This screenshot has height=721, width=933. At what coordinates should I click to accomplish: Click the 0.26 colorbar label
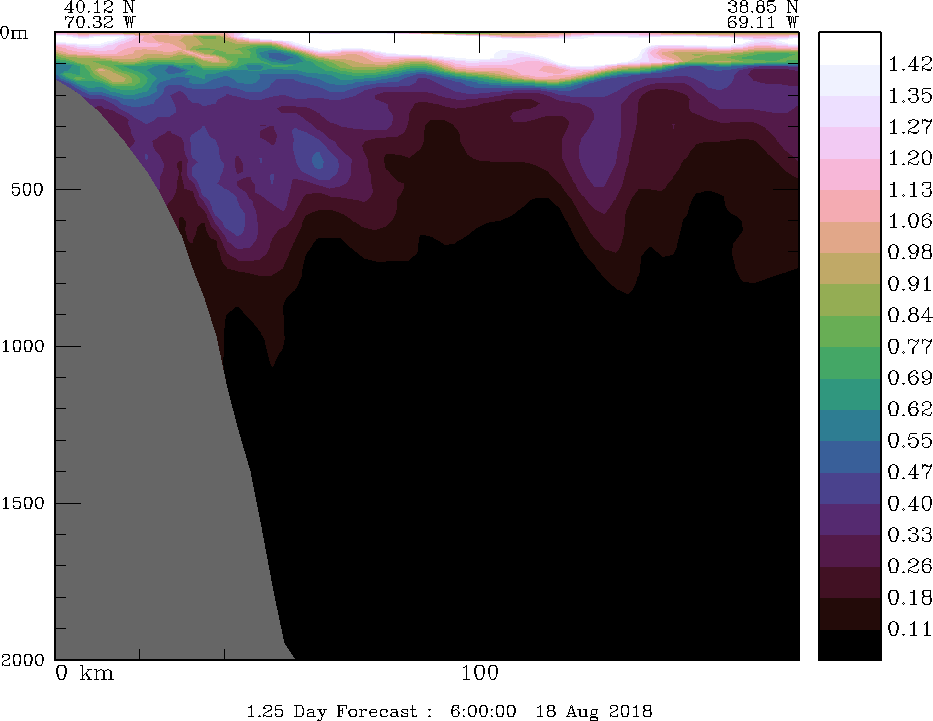(x=910, y=566)
